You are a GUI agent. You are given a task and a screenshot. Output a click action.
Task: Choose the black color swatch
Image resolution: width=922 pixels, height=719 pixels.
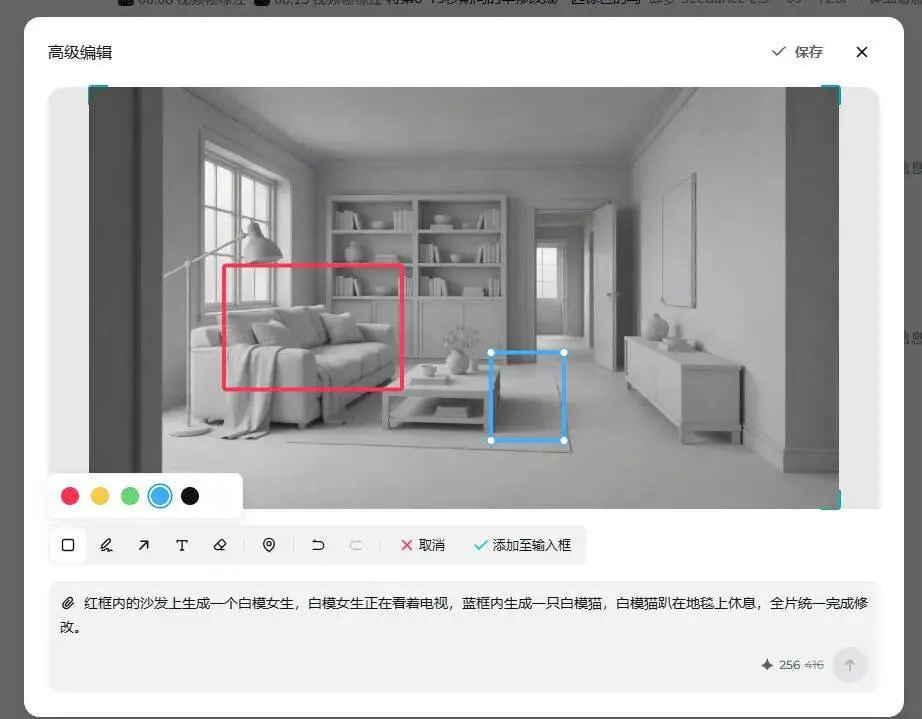(190, 496)
